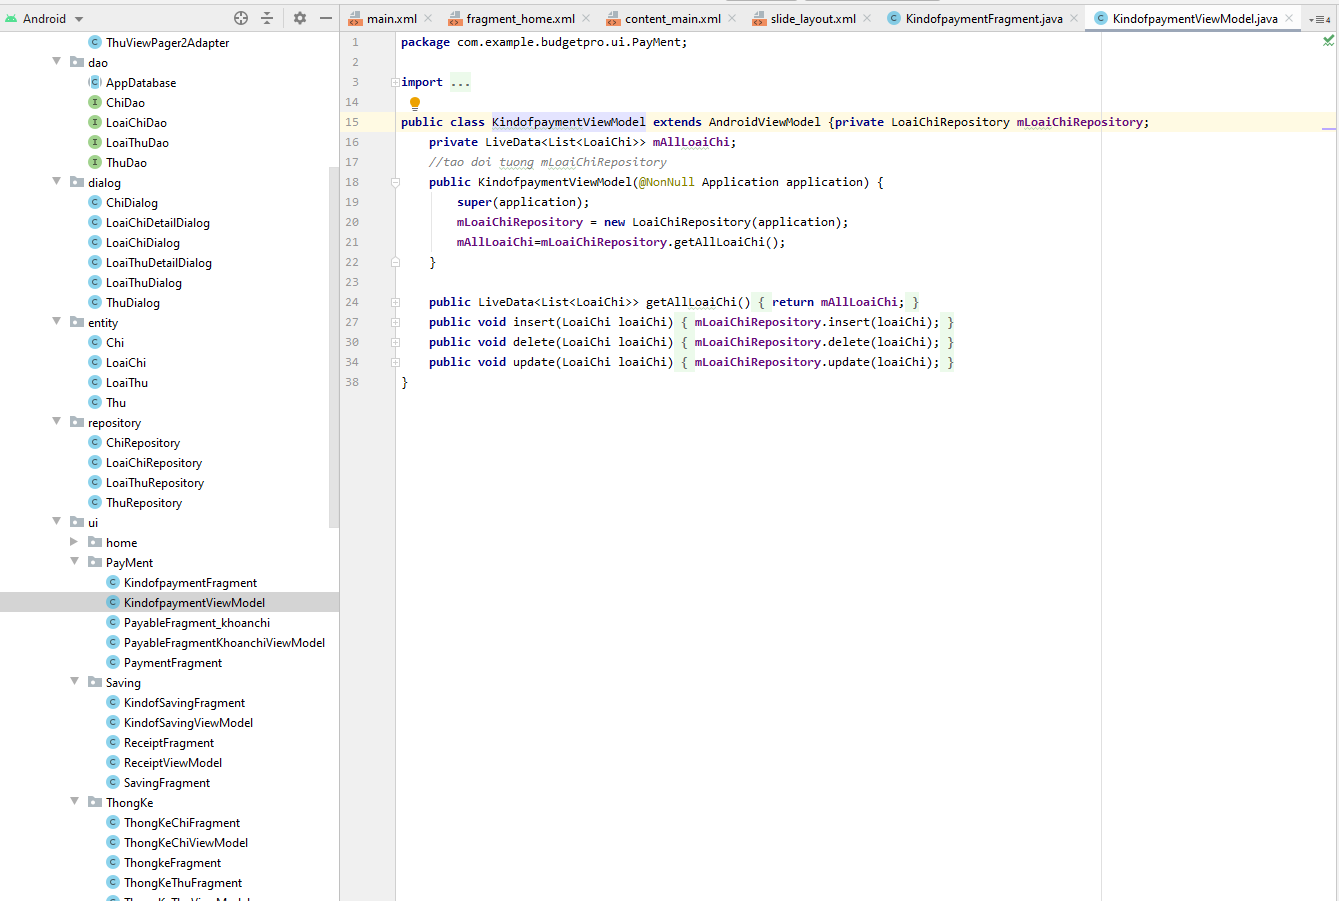Click the Collapse All icon in project panel
1339x901 pixels.
(x=267, y=18)
